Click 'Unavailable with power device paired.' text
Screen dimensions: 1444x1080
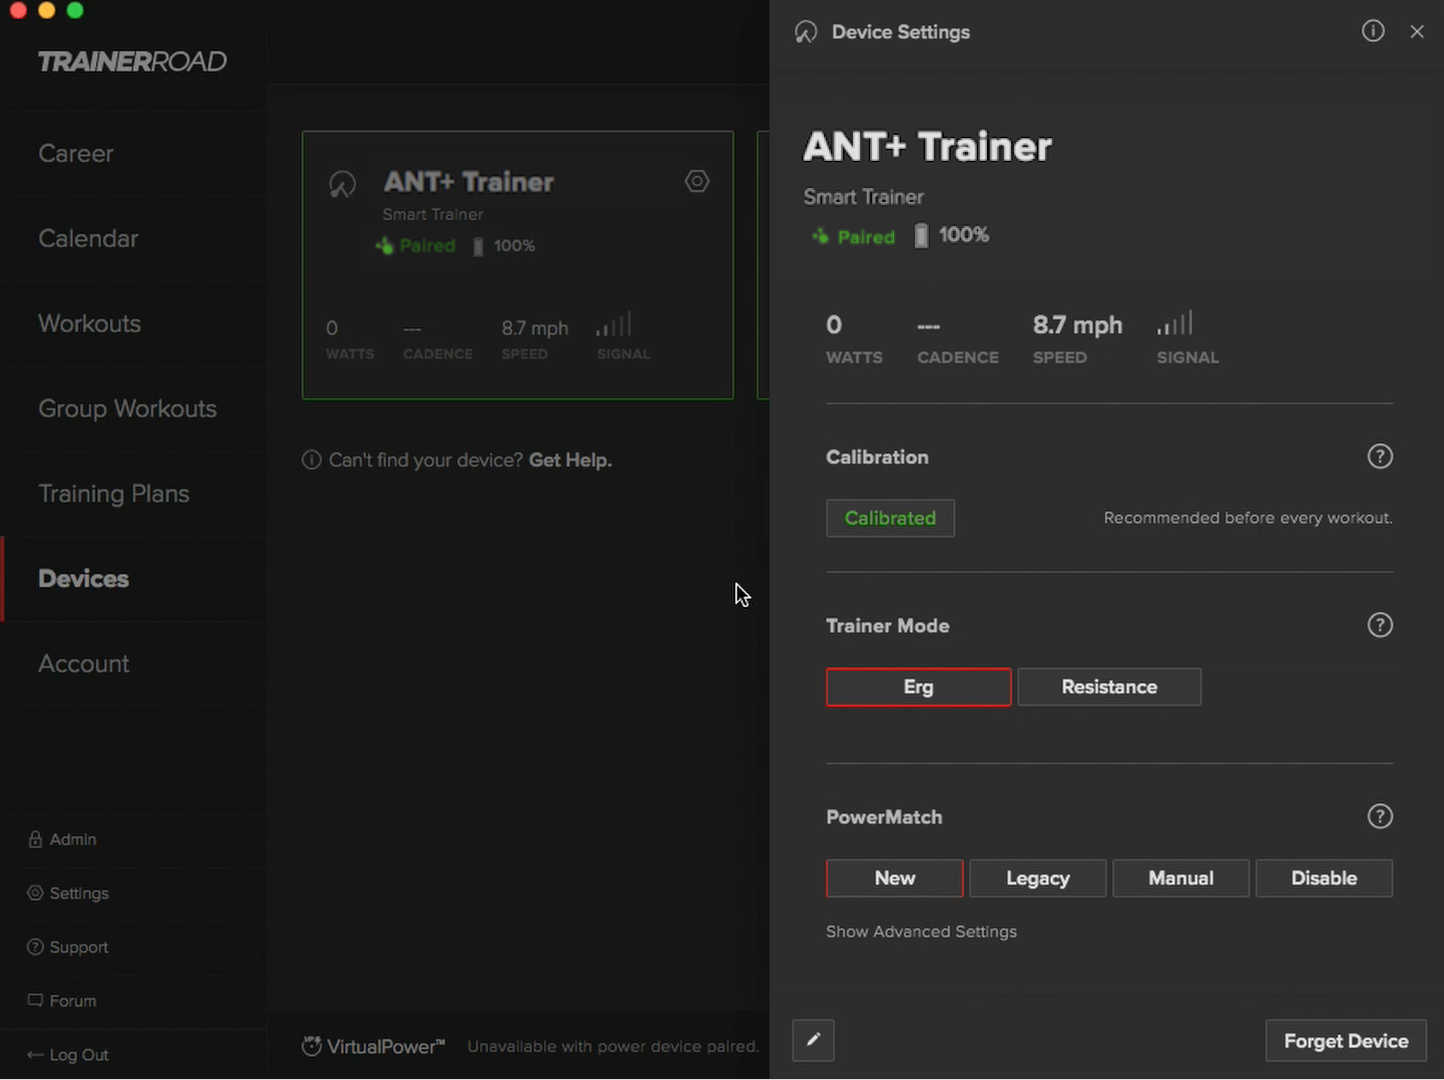613,1047
